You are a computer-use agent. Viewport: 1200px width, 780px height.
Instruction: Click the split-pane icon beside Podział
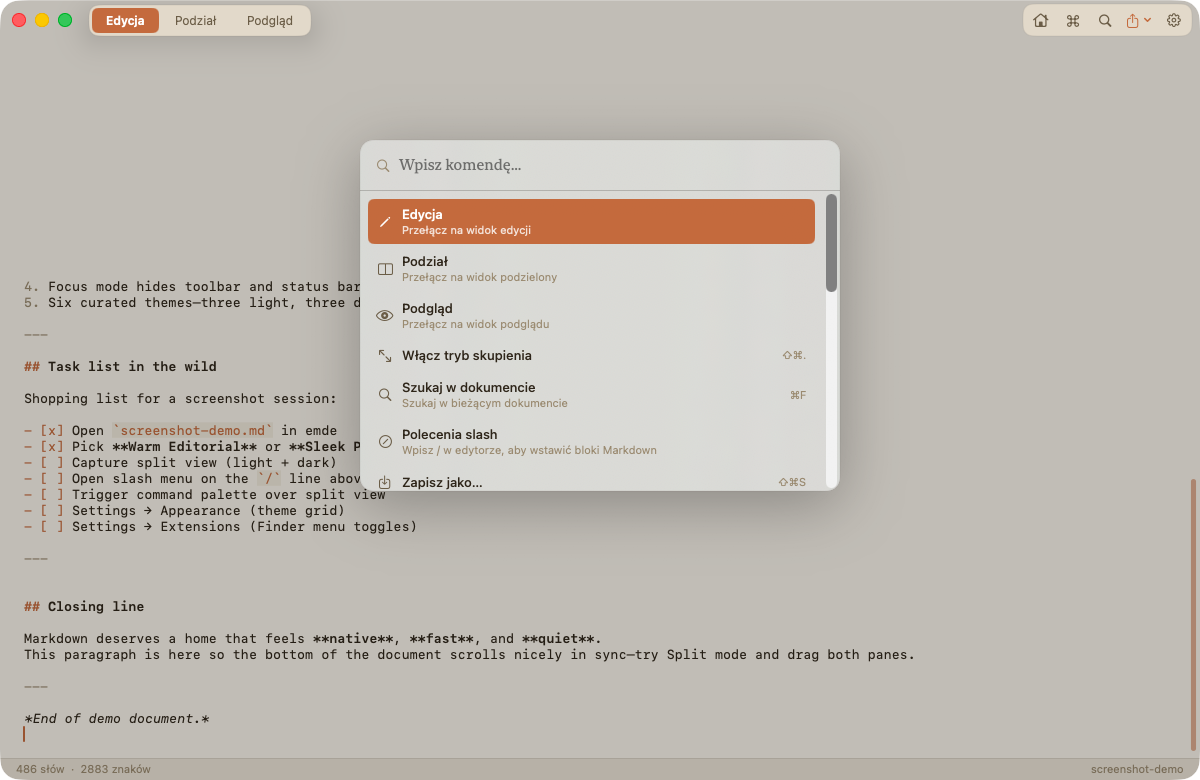tap(385, 269)
